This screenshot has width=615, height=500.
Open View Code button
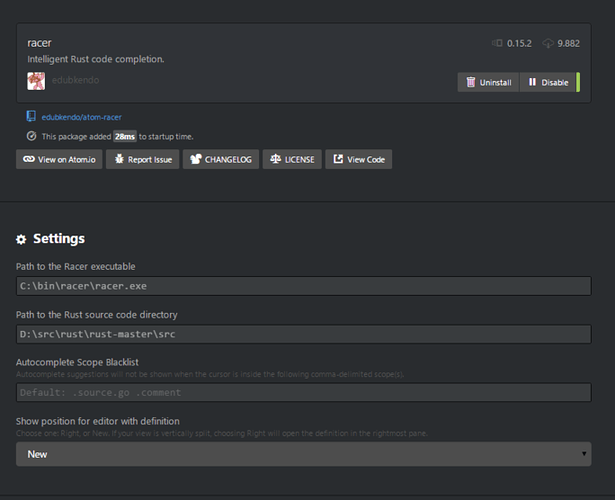click(359, 159)
